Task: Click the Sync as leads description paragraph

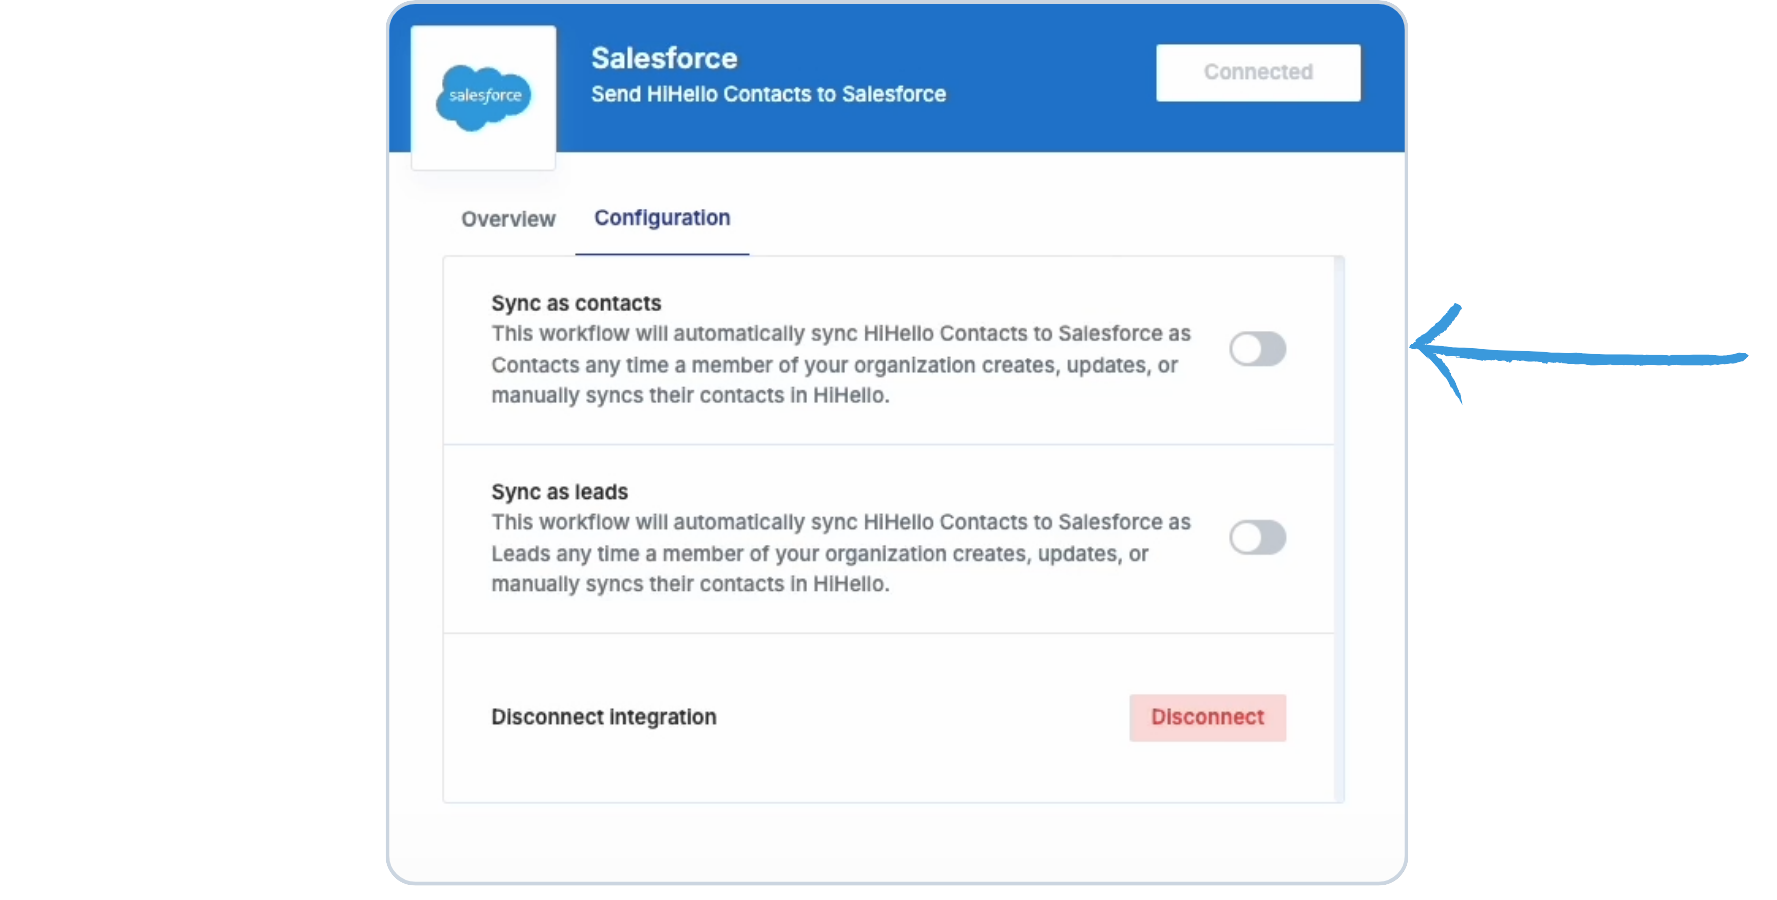Action: click(841, 553)
